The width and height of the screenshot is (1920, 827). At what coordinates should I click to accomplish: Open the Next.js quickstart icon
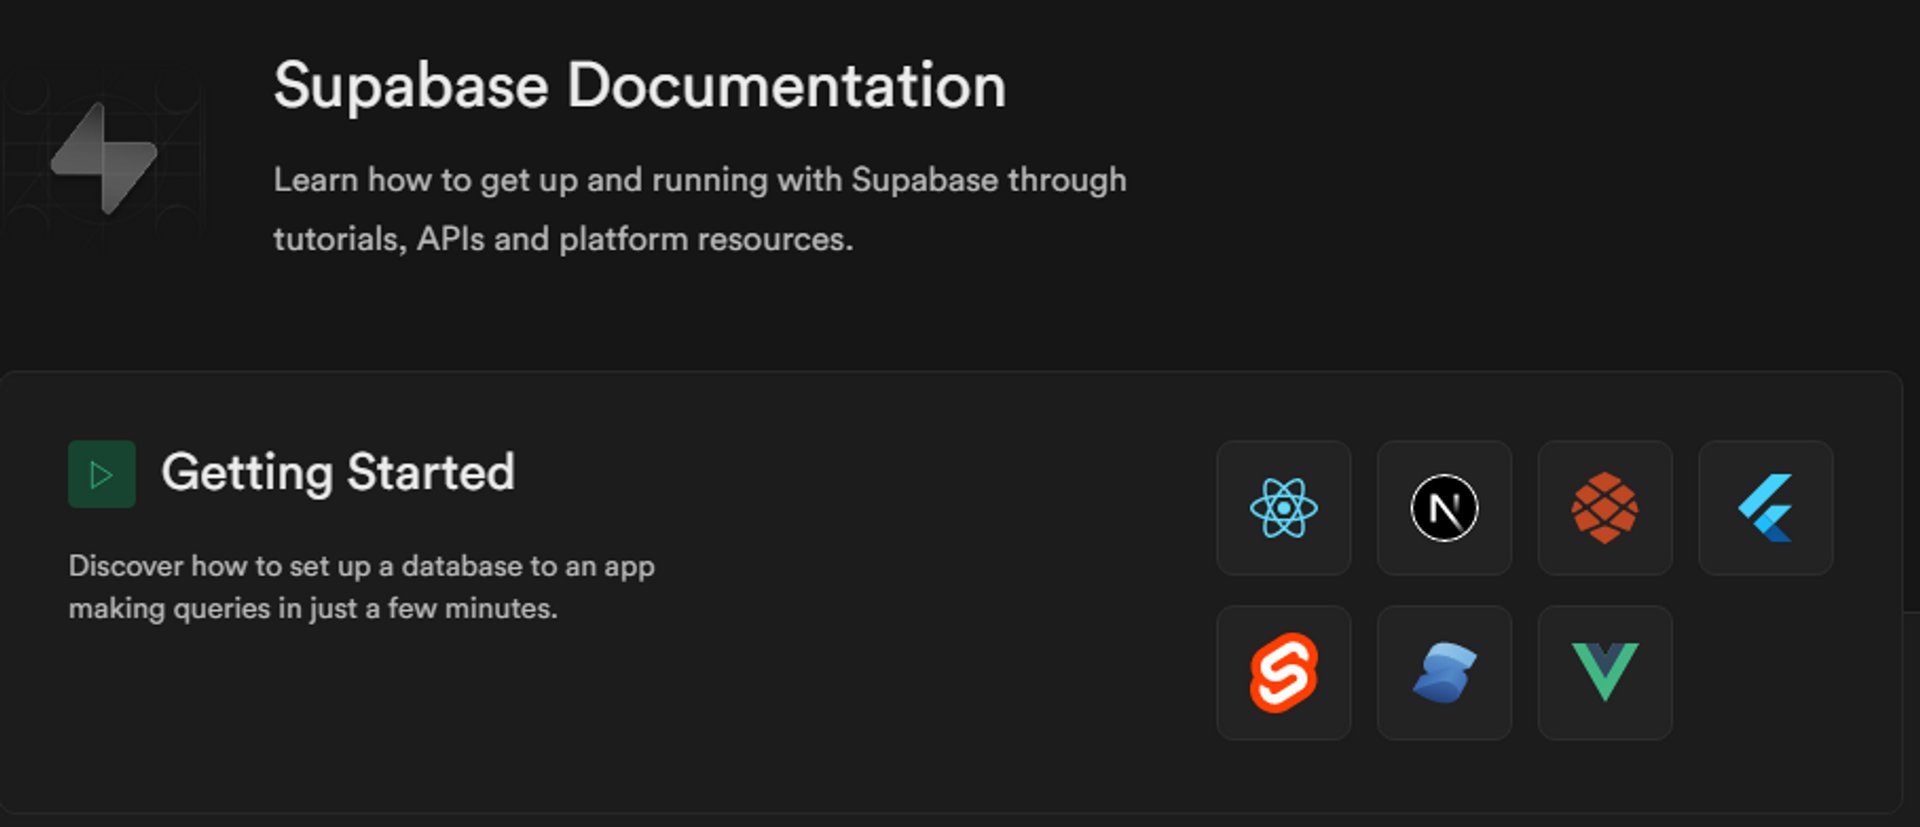click(1444, 508)
